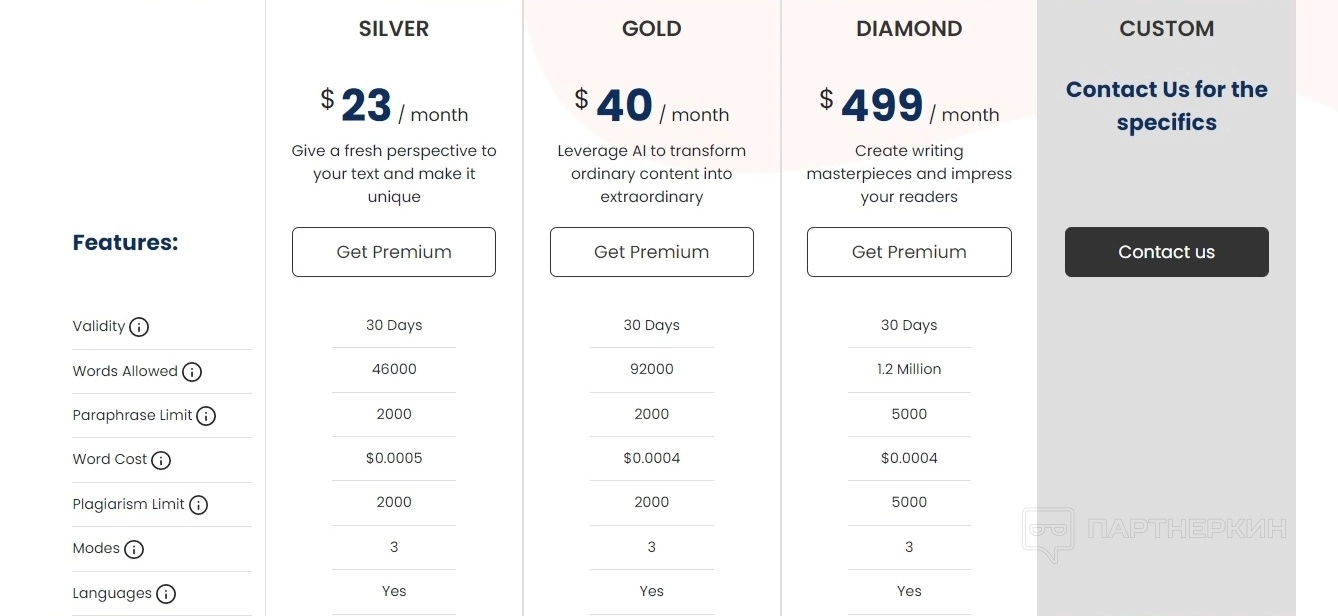
Task: Get Premium for the Gold plan
Action: coord(652,252)
